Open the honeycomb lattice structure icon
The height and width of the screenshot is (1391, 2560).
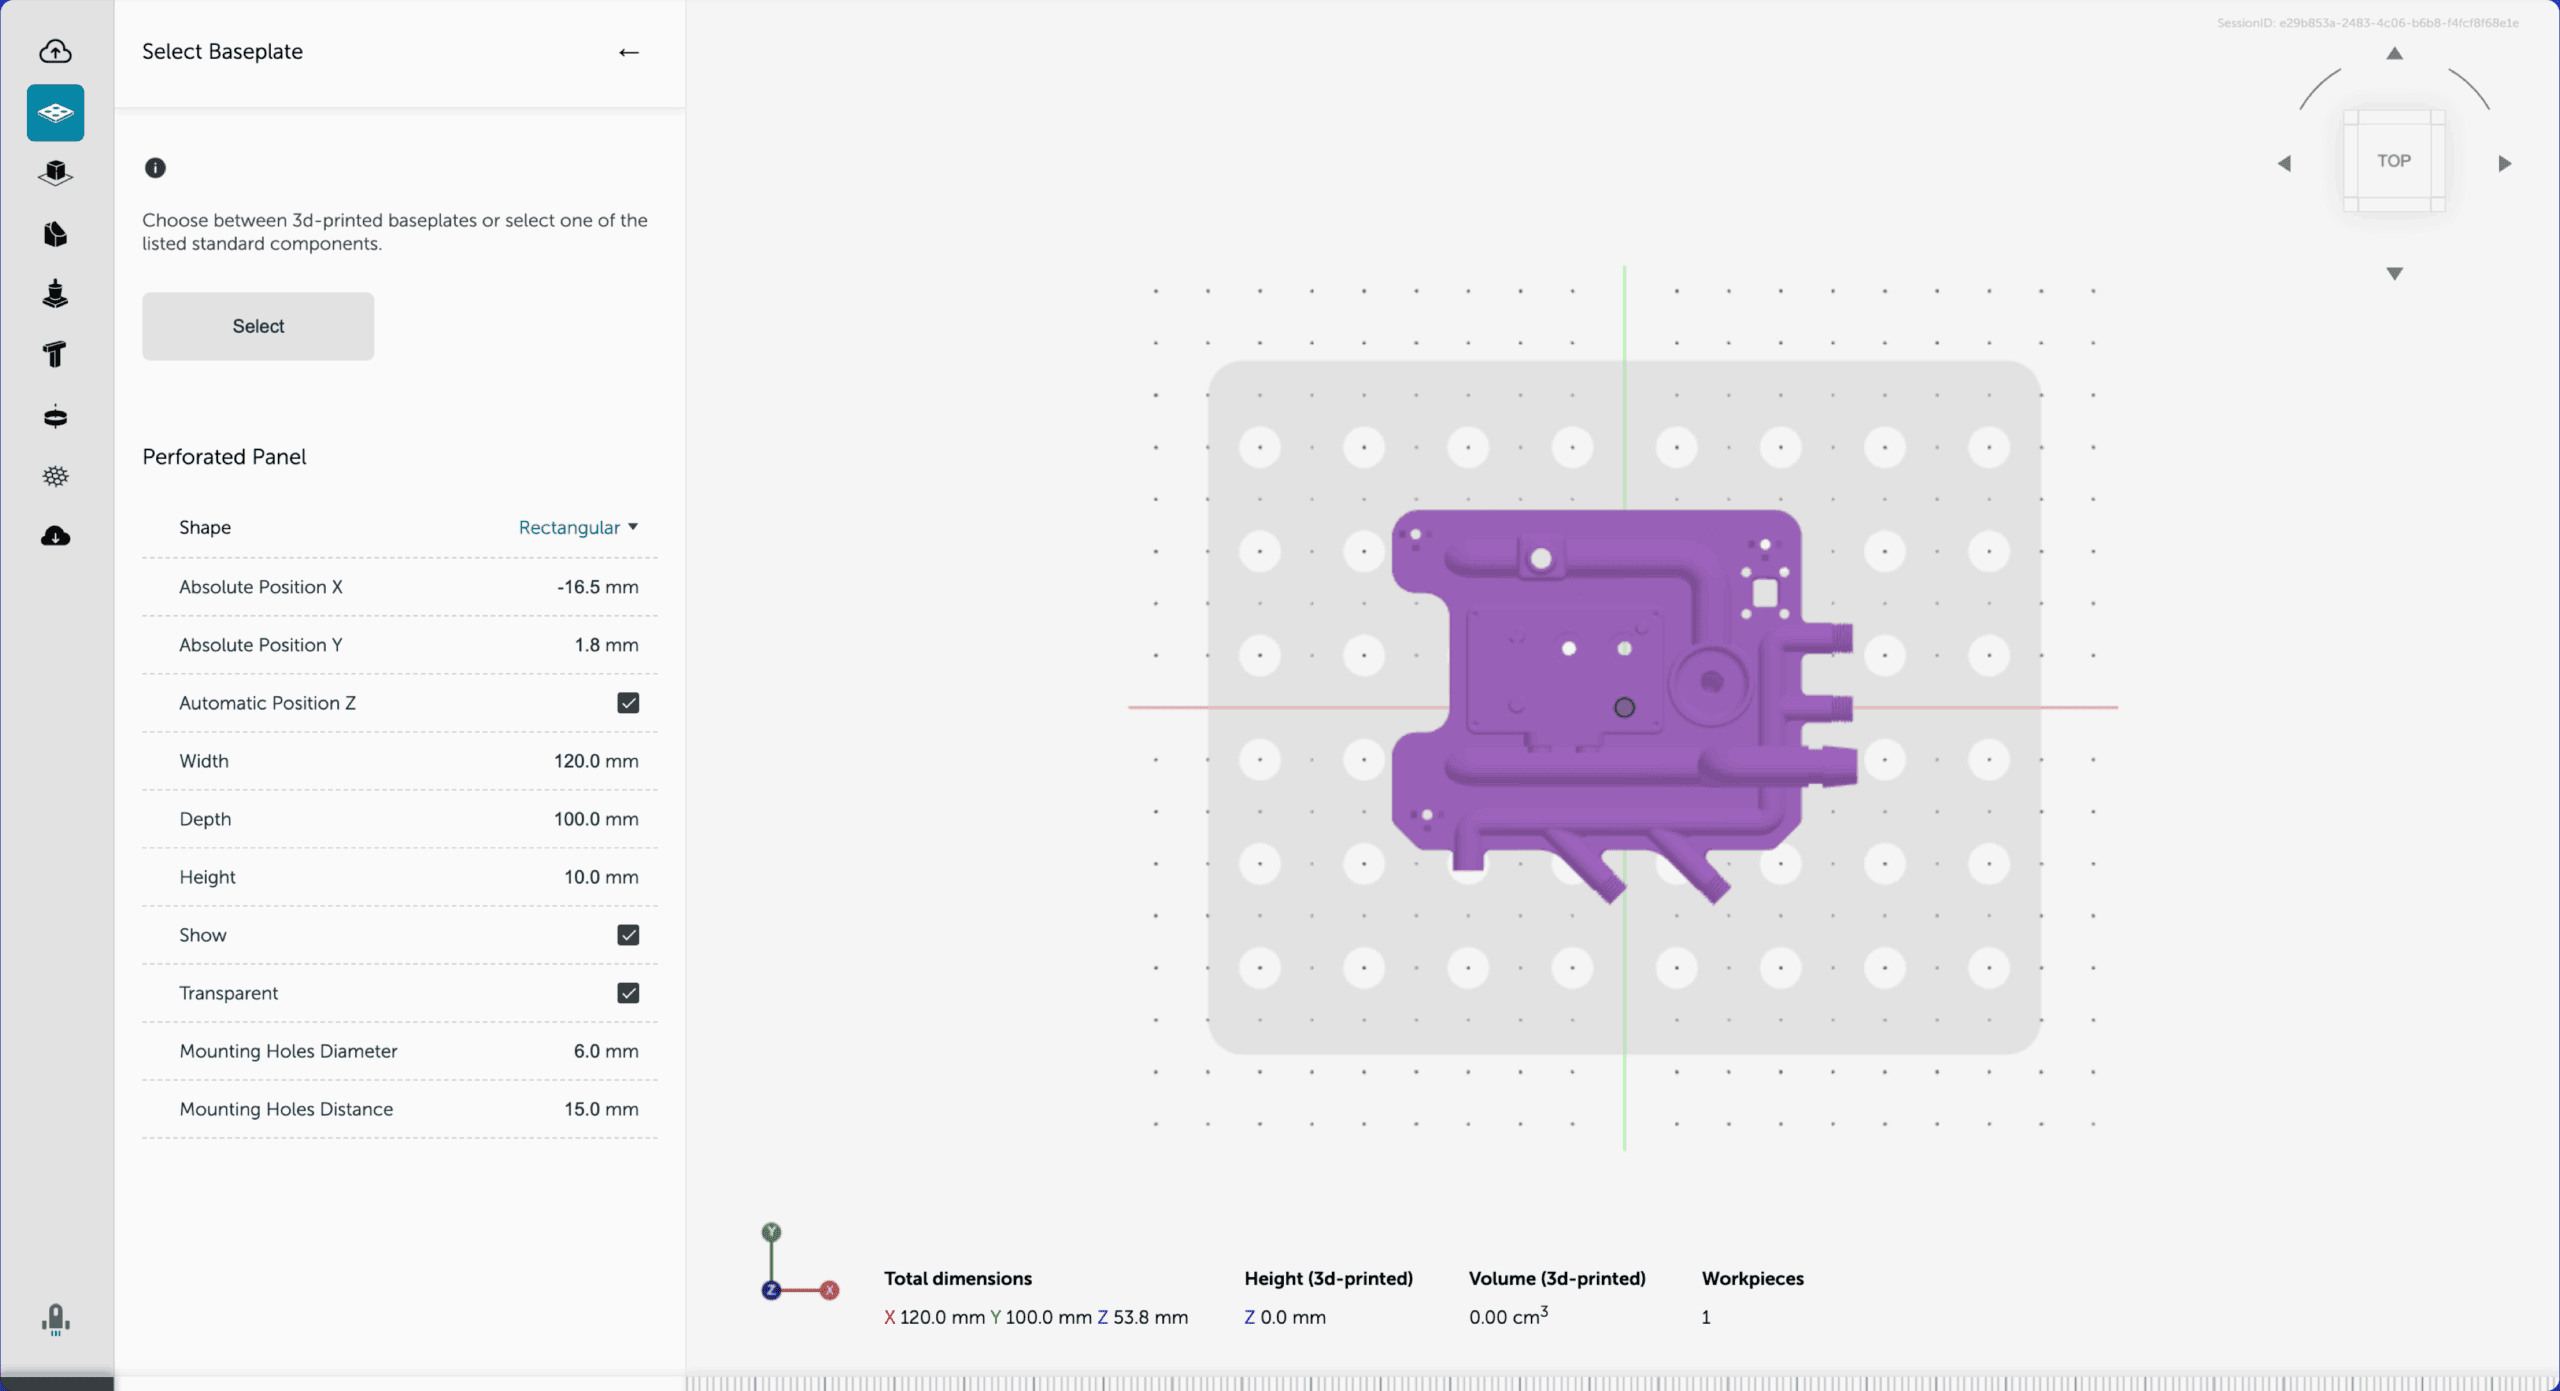point(55,476)
